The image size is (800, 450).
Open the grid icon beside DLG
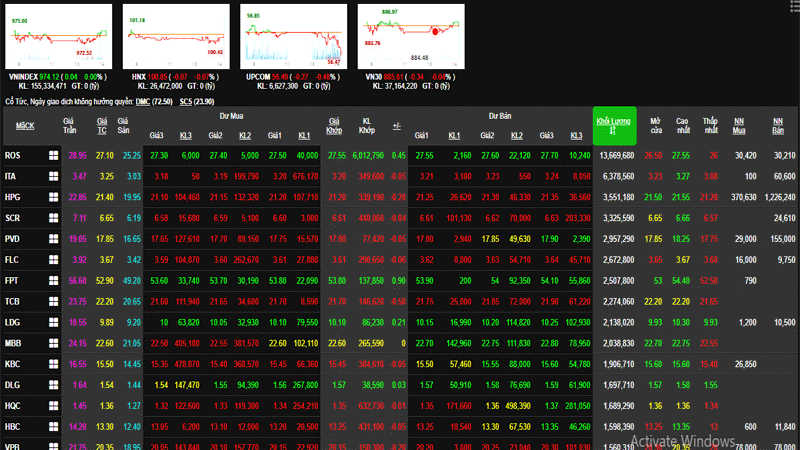click(x=53, y=386)
